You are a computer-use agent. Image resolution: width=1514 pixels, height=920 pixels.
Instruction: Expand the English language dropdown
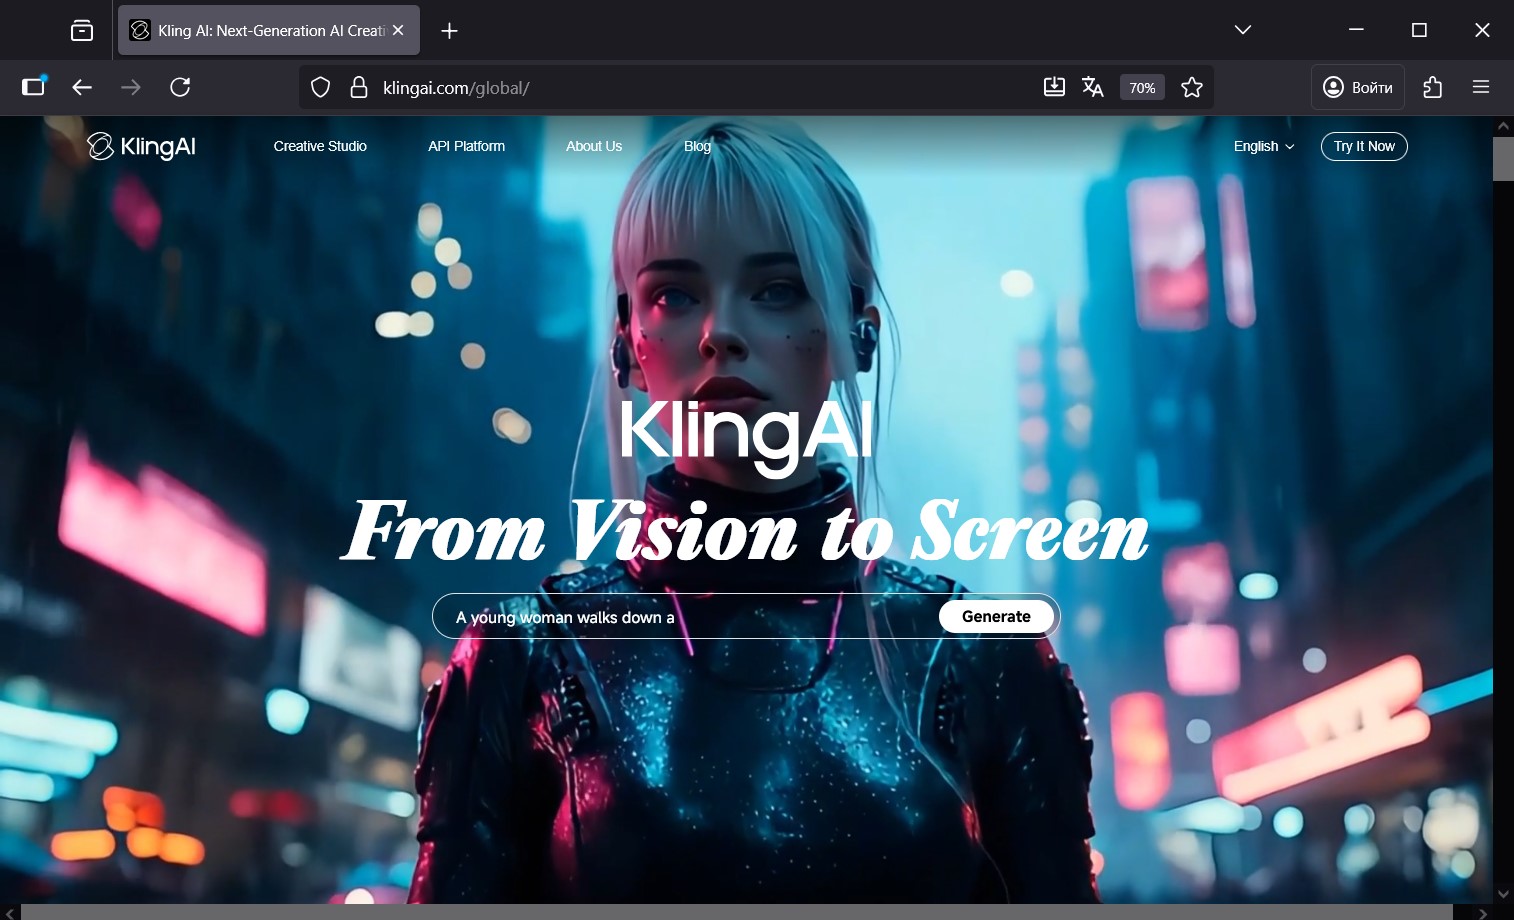tap(1263, 146)
